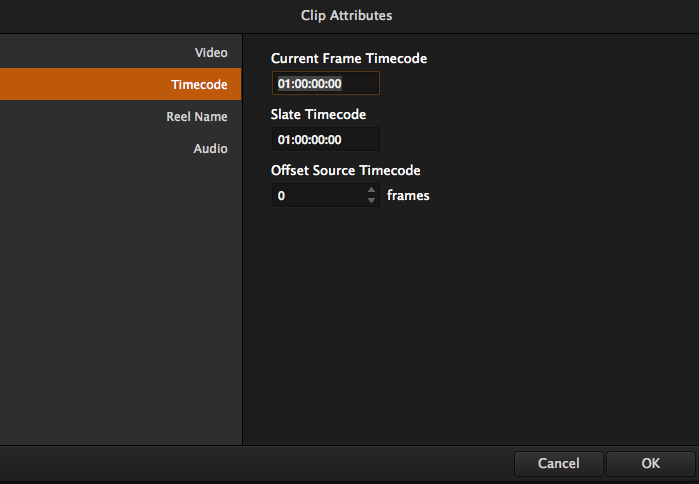699x484 pixels.
Task: Click empty sidebar area below Audio
Action: 120,300
